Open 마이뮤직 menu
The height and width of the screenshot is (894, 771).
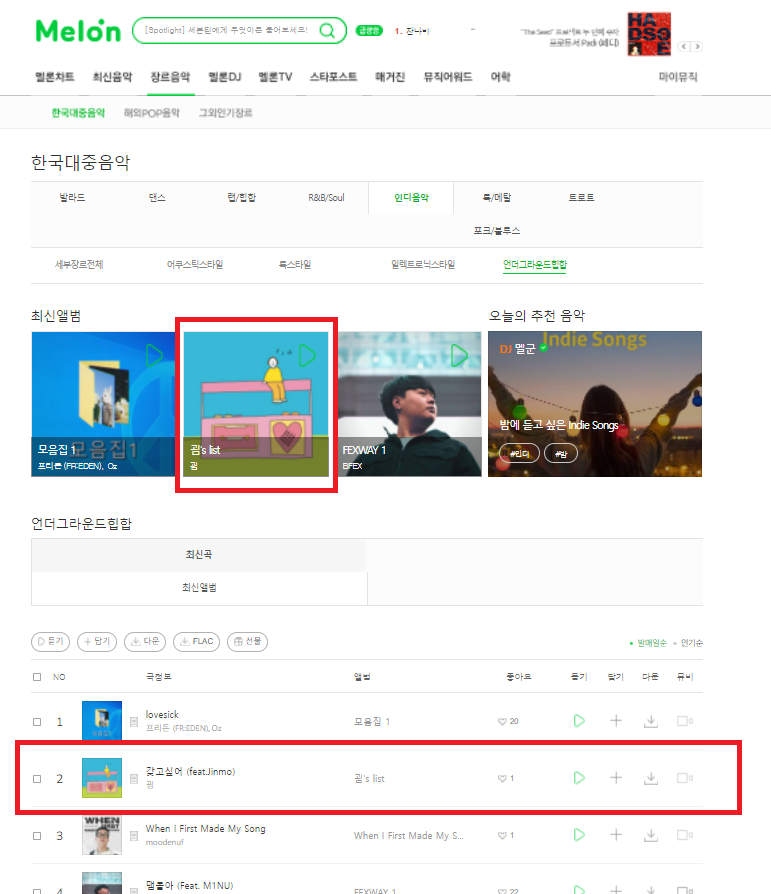678,77
